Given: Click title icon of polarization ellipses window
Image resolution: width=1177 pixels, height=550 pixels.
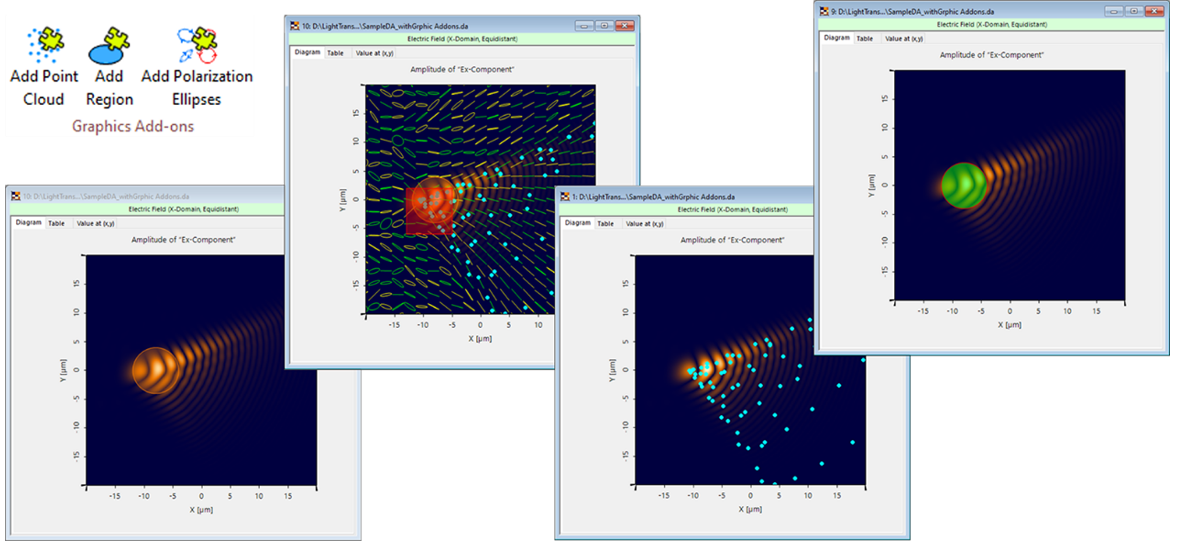Looking at the screenshot, I should pos(294,25).
